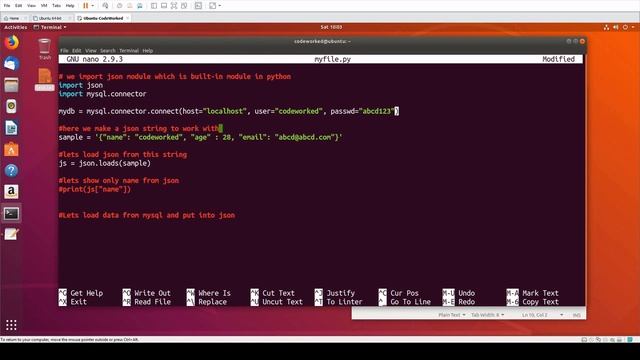Image resolution: width=640 pixels, height=360 pixels.
Task: Open the terminal Search menu
Action: click(x=108, y=51)
